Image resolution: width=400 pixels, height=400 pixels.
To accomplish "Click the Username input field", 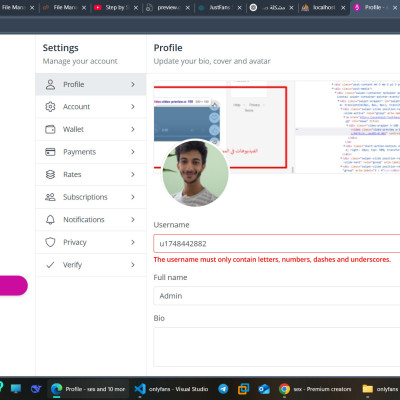I will (277, 244).
